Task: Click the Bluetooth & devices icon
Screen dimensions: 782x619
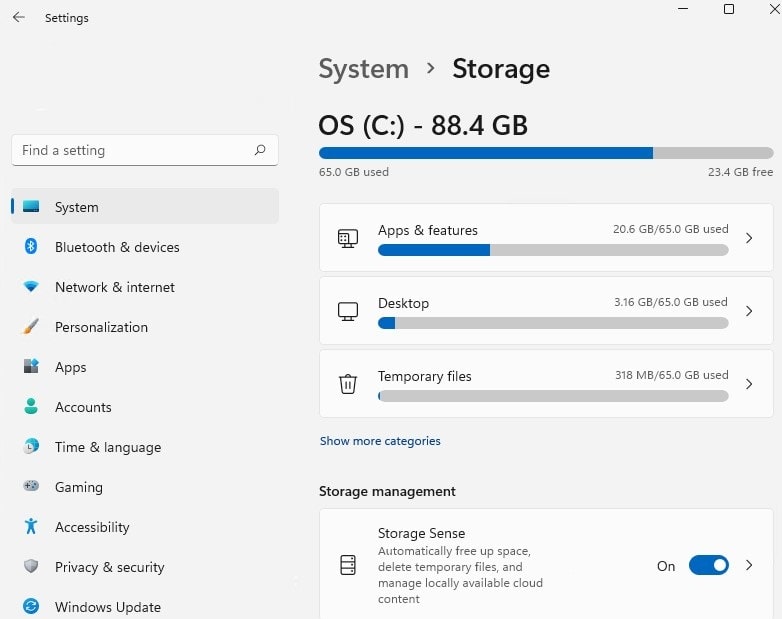Action: pos(31,247)
